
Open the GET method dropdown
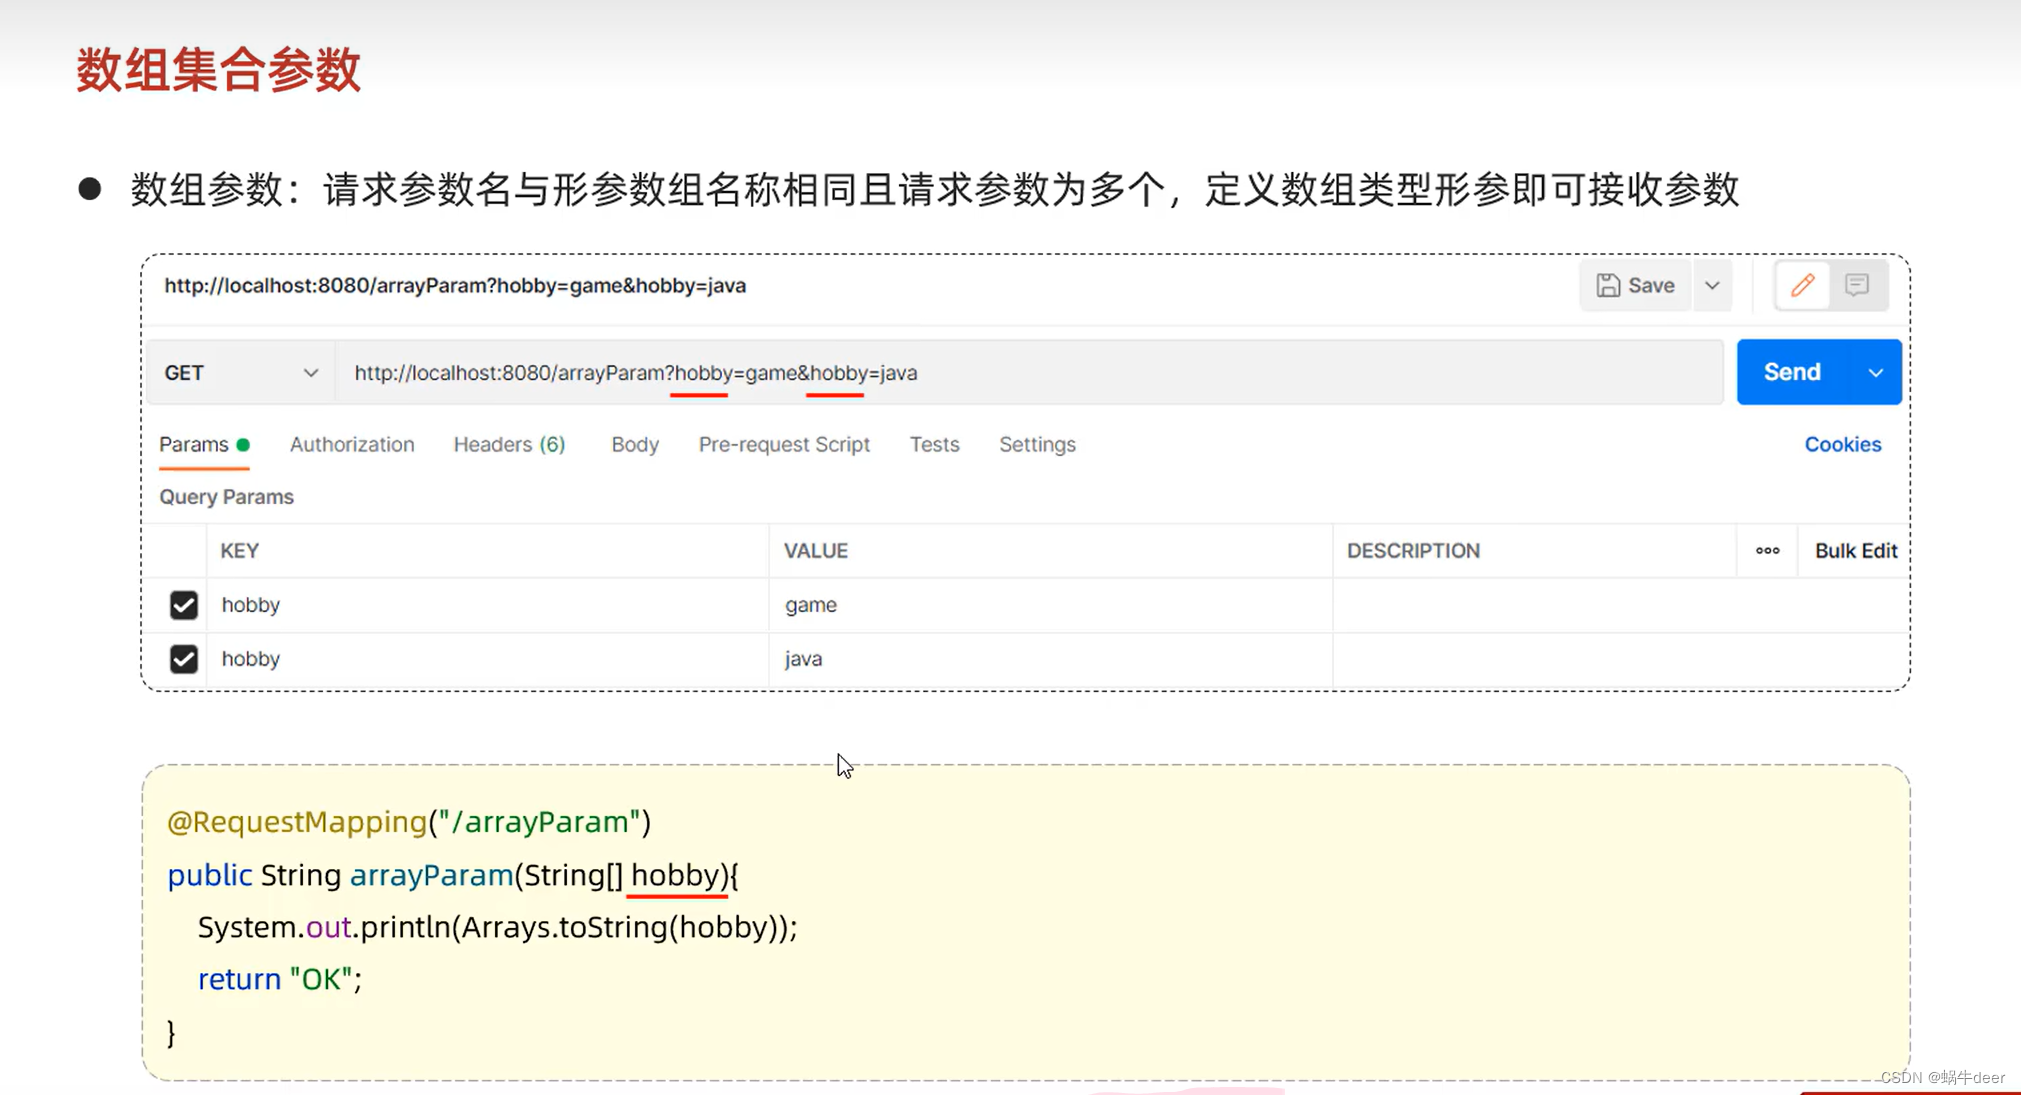pos(240,373)
